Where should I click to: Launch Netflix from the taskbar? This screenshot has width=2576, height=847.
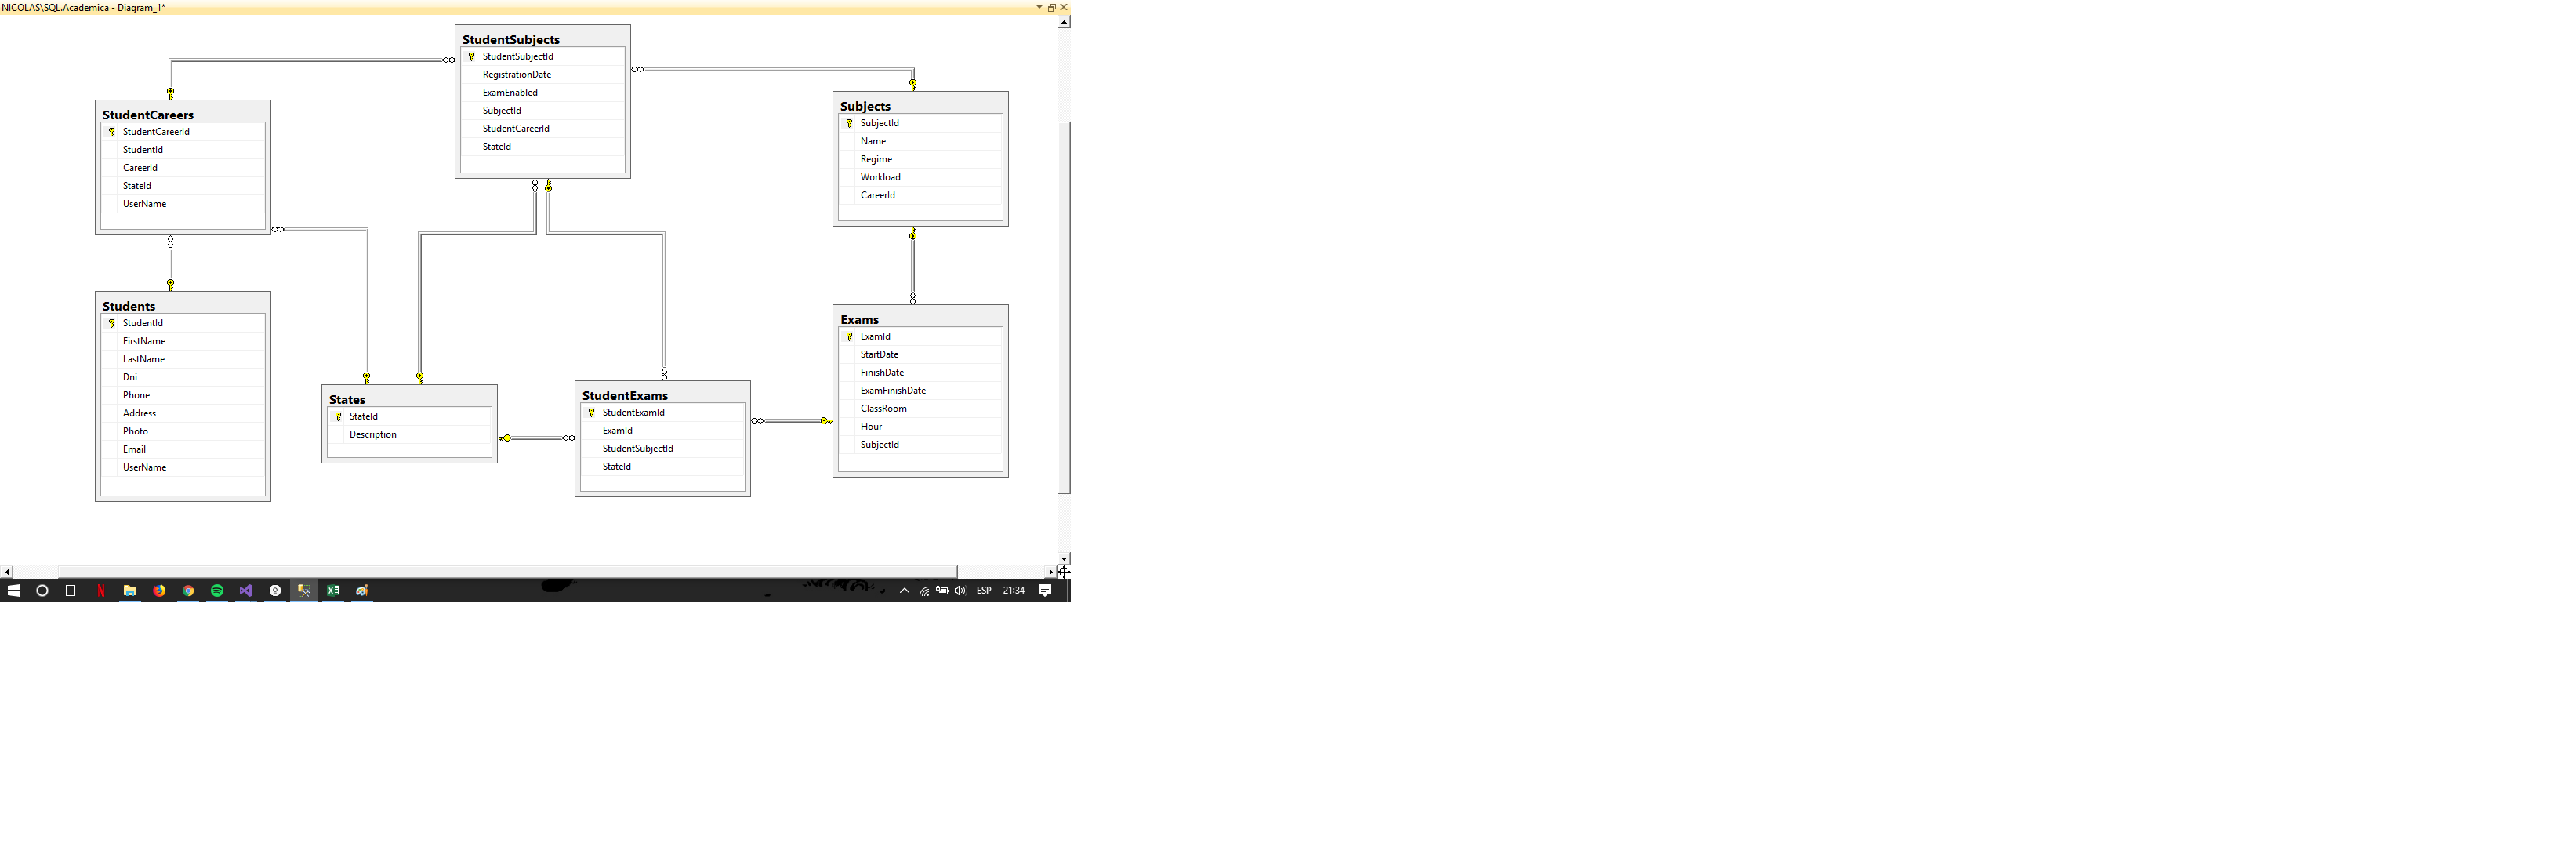pyautogui.click(x=101, y=591)
